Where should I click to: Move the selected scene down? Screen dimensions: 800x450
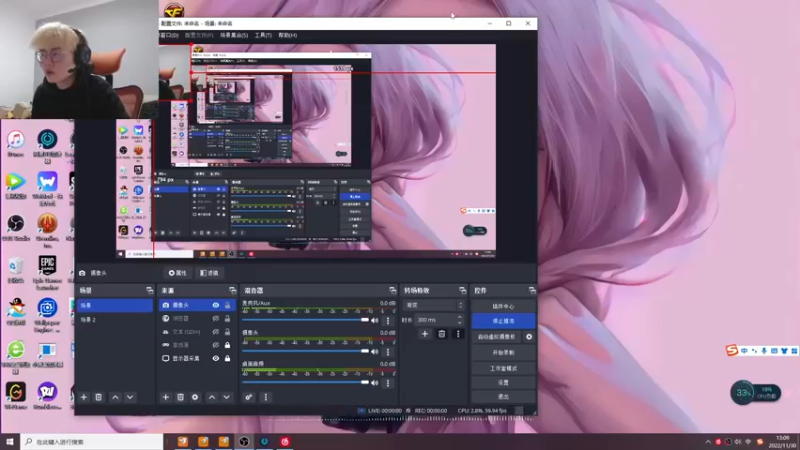[130, 397]
